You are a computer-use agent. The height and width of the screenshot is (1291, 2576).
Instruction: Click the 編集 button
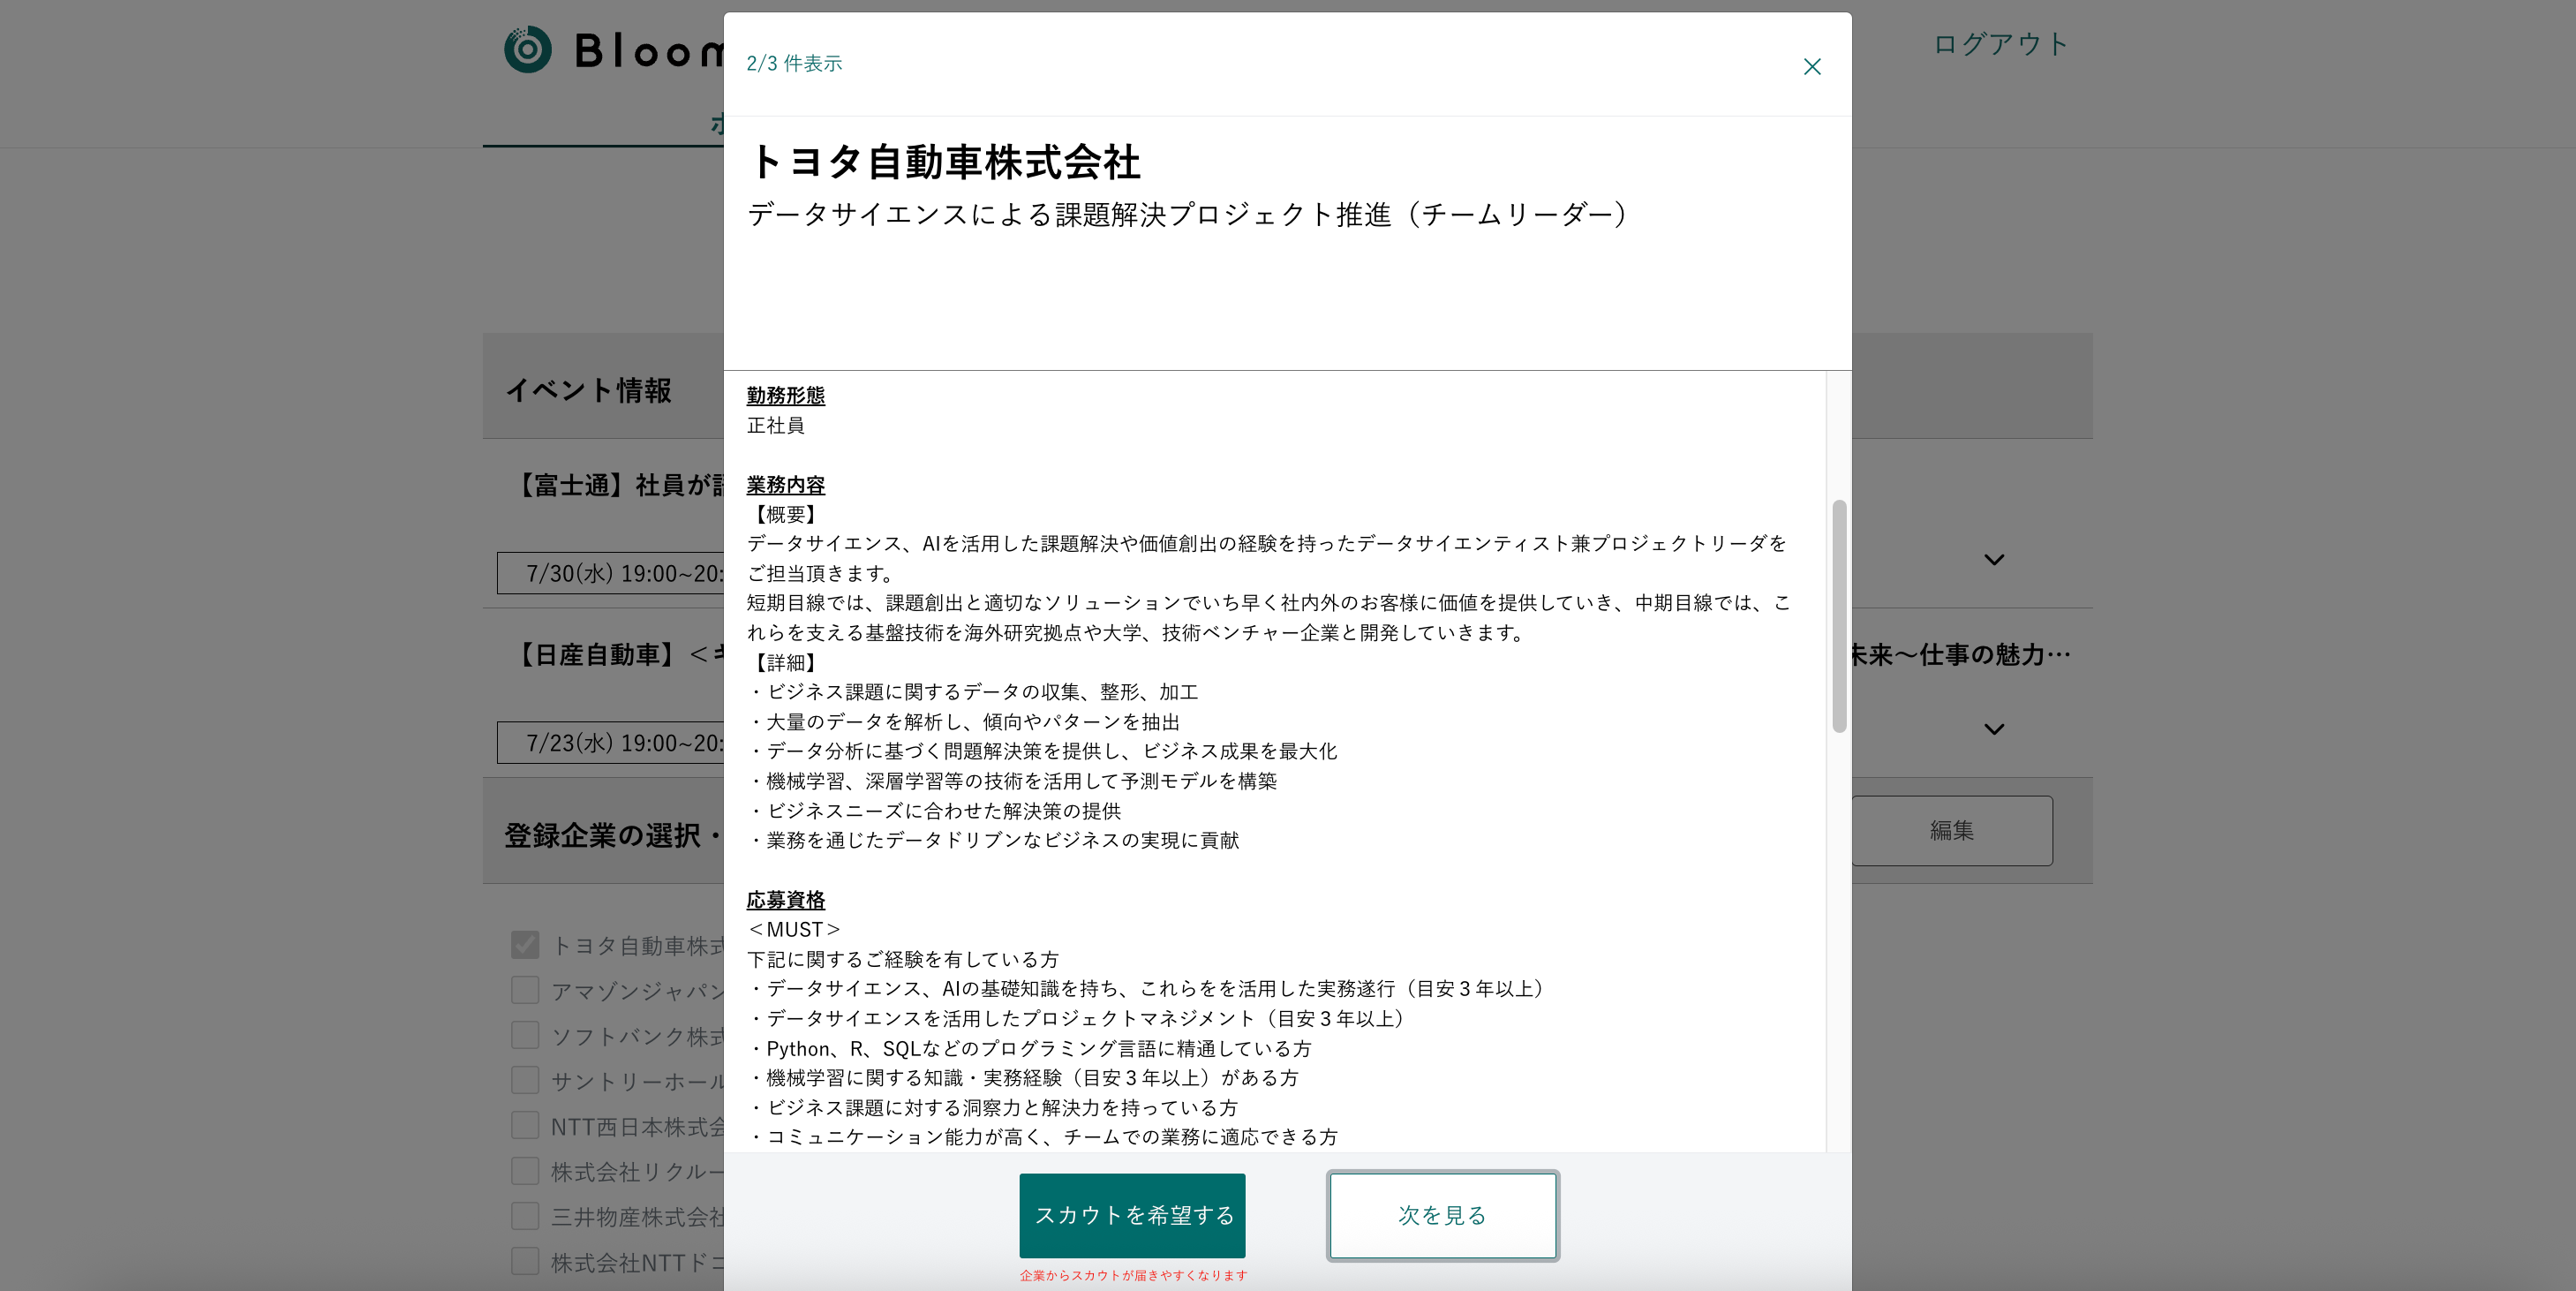pyautogui.click(x=1951, y=830)
